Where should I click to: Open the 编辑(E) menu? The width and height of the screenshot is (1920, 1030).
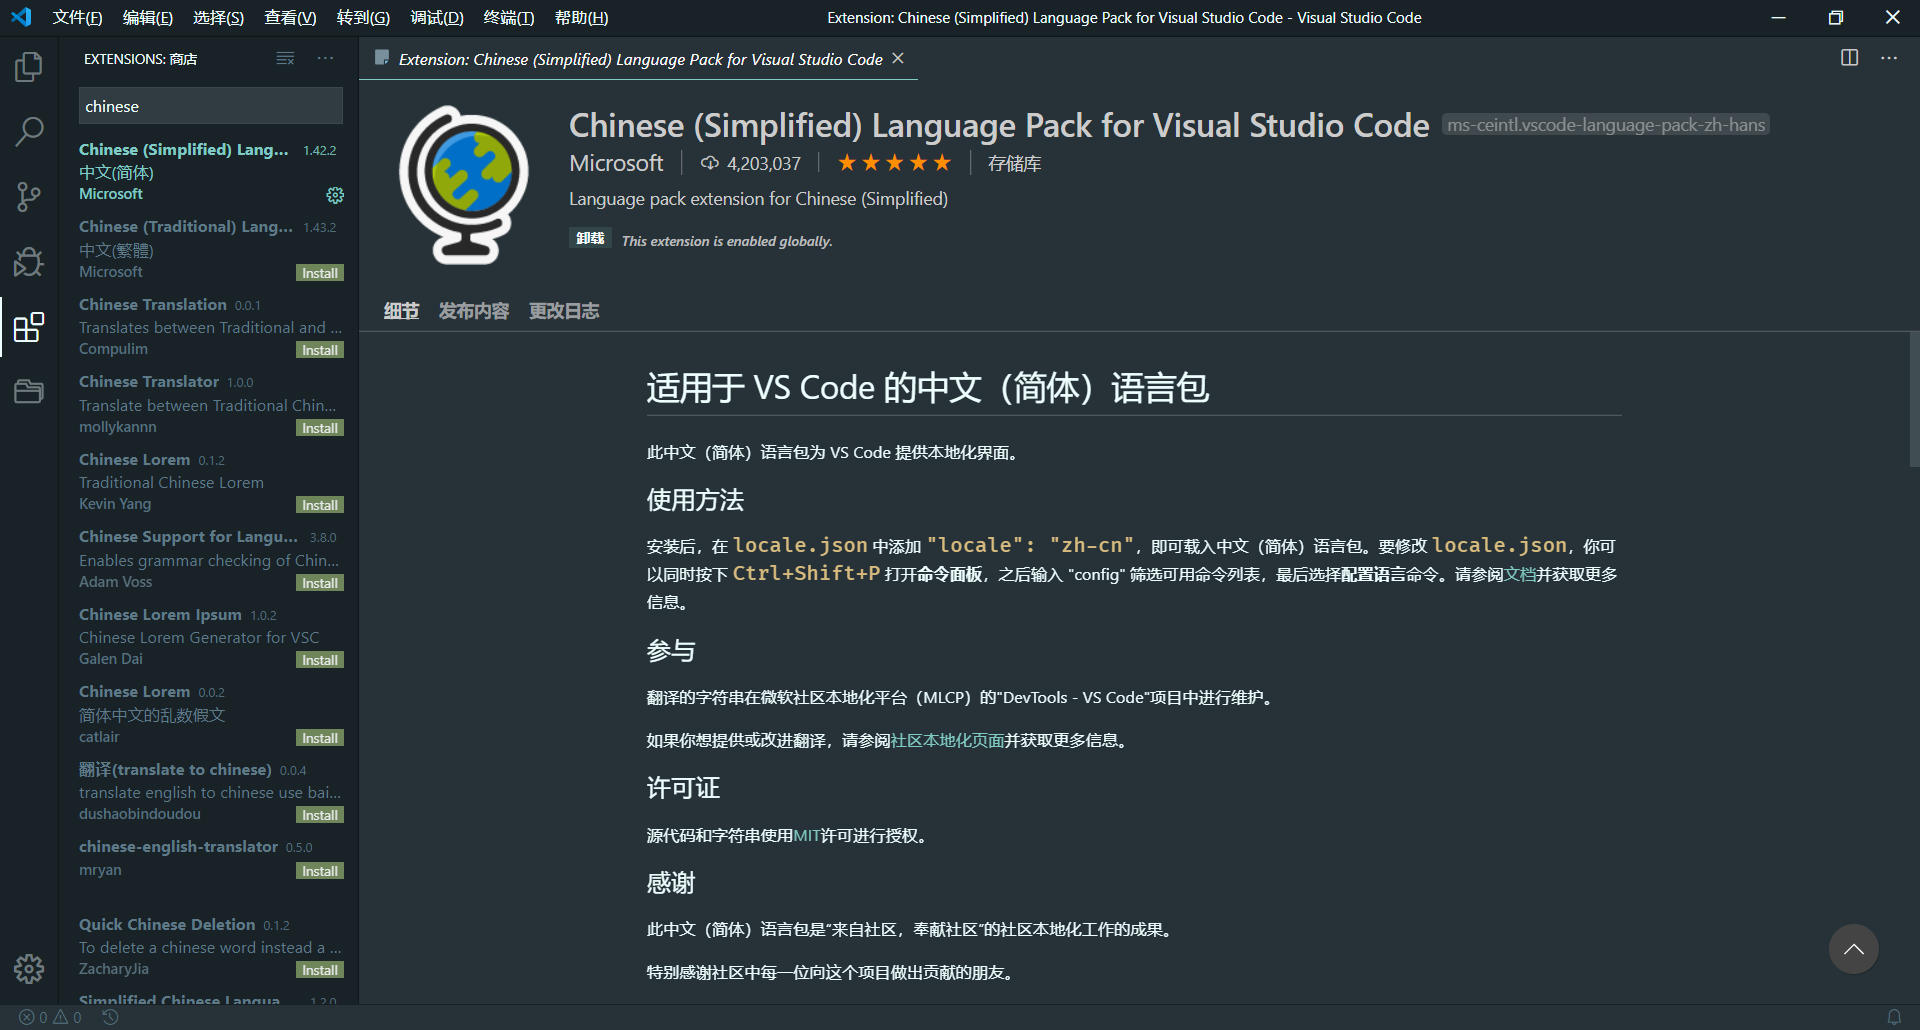tap(148, 18)
